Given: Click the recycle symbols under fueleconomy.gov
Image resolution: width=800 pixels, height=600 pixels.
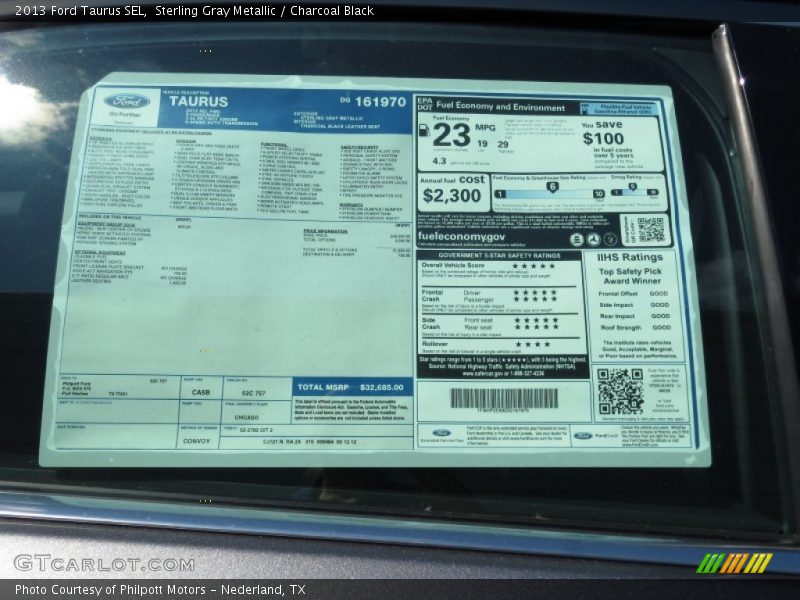Looking at the screenshot, I should (x=592, y=241).
